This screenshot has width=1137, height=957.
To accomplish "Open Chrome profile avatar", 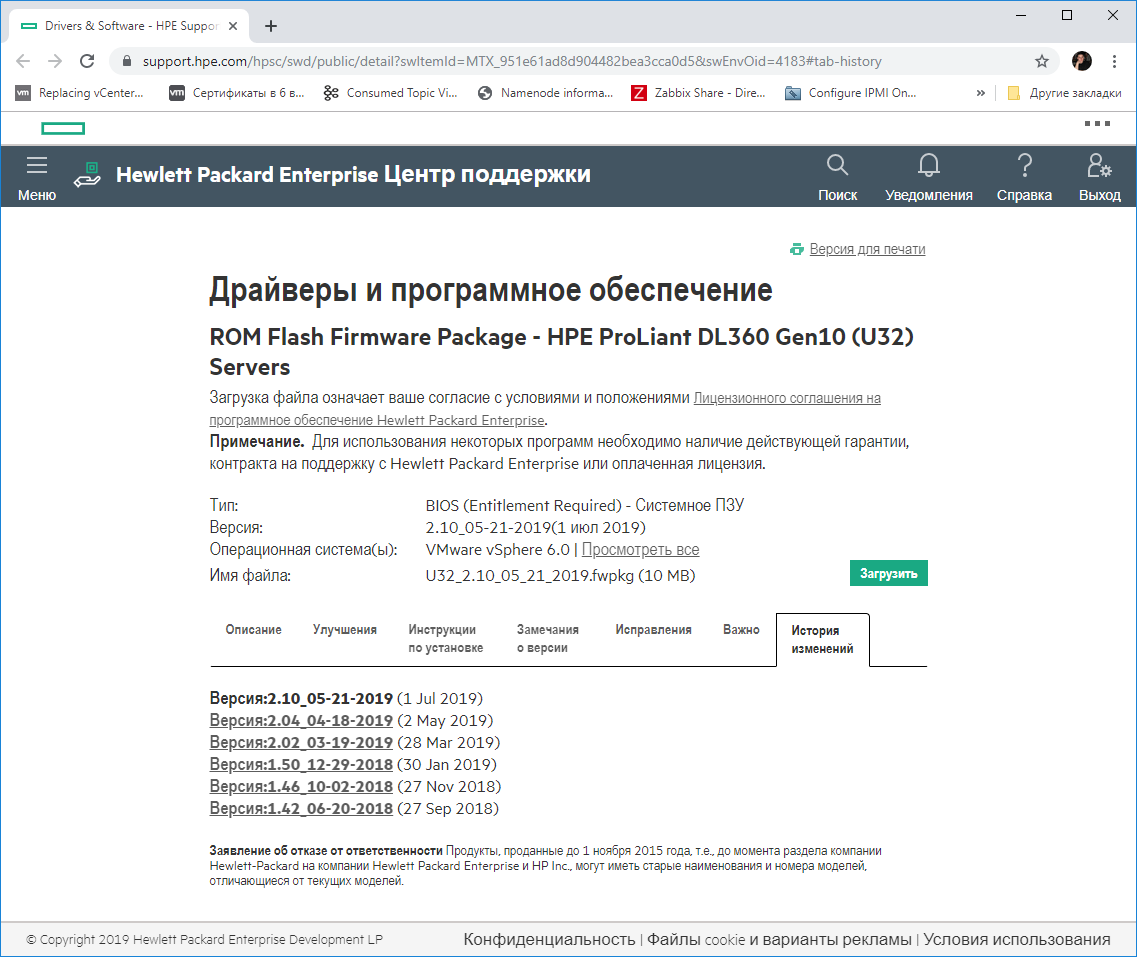I will pyautogui.click(x=1082, y=61).
